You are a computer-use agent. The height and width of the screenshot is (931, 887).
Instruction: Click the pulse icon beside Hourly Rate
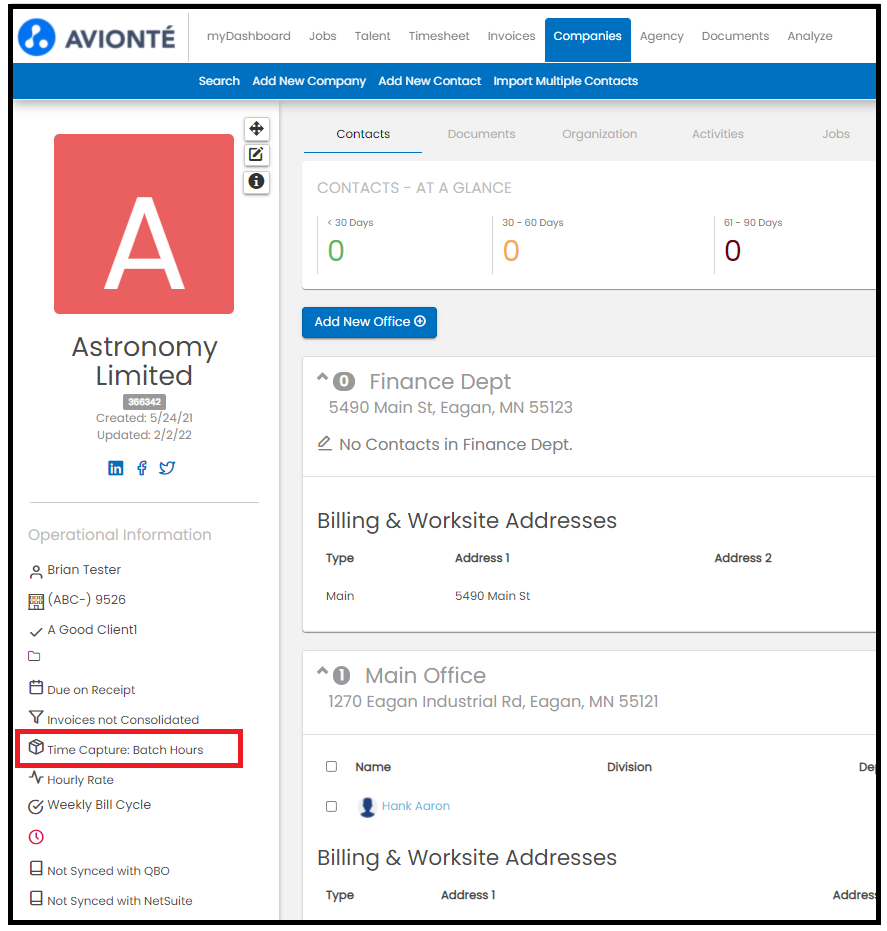click(x=36, y=777)
